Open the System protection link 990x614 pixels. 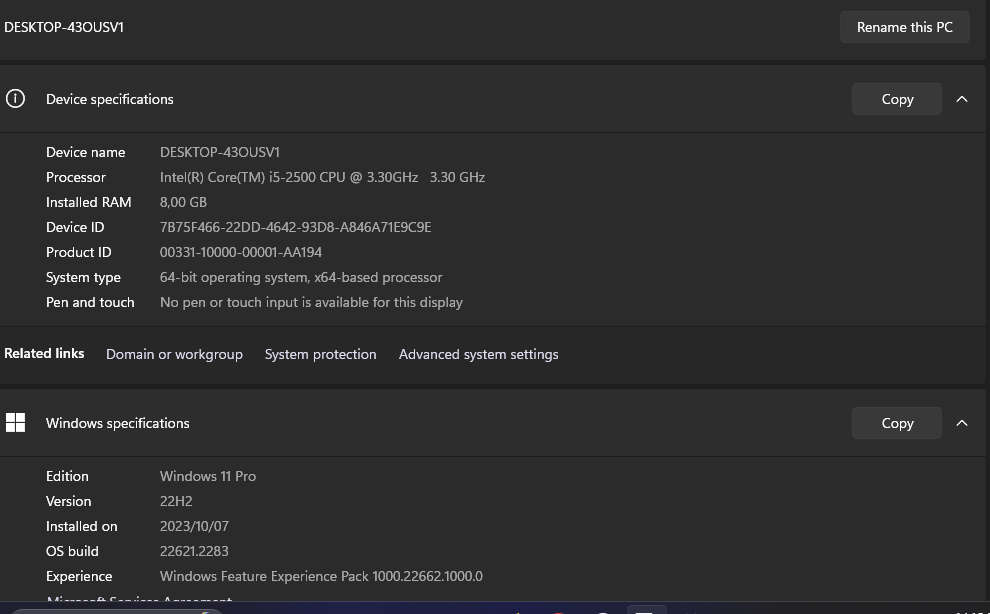click(x=320, y=354)
